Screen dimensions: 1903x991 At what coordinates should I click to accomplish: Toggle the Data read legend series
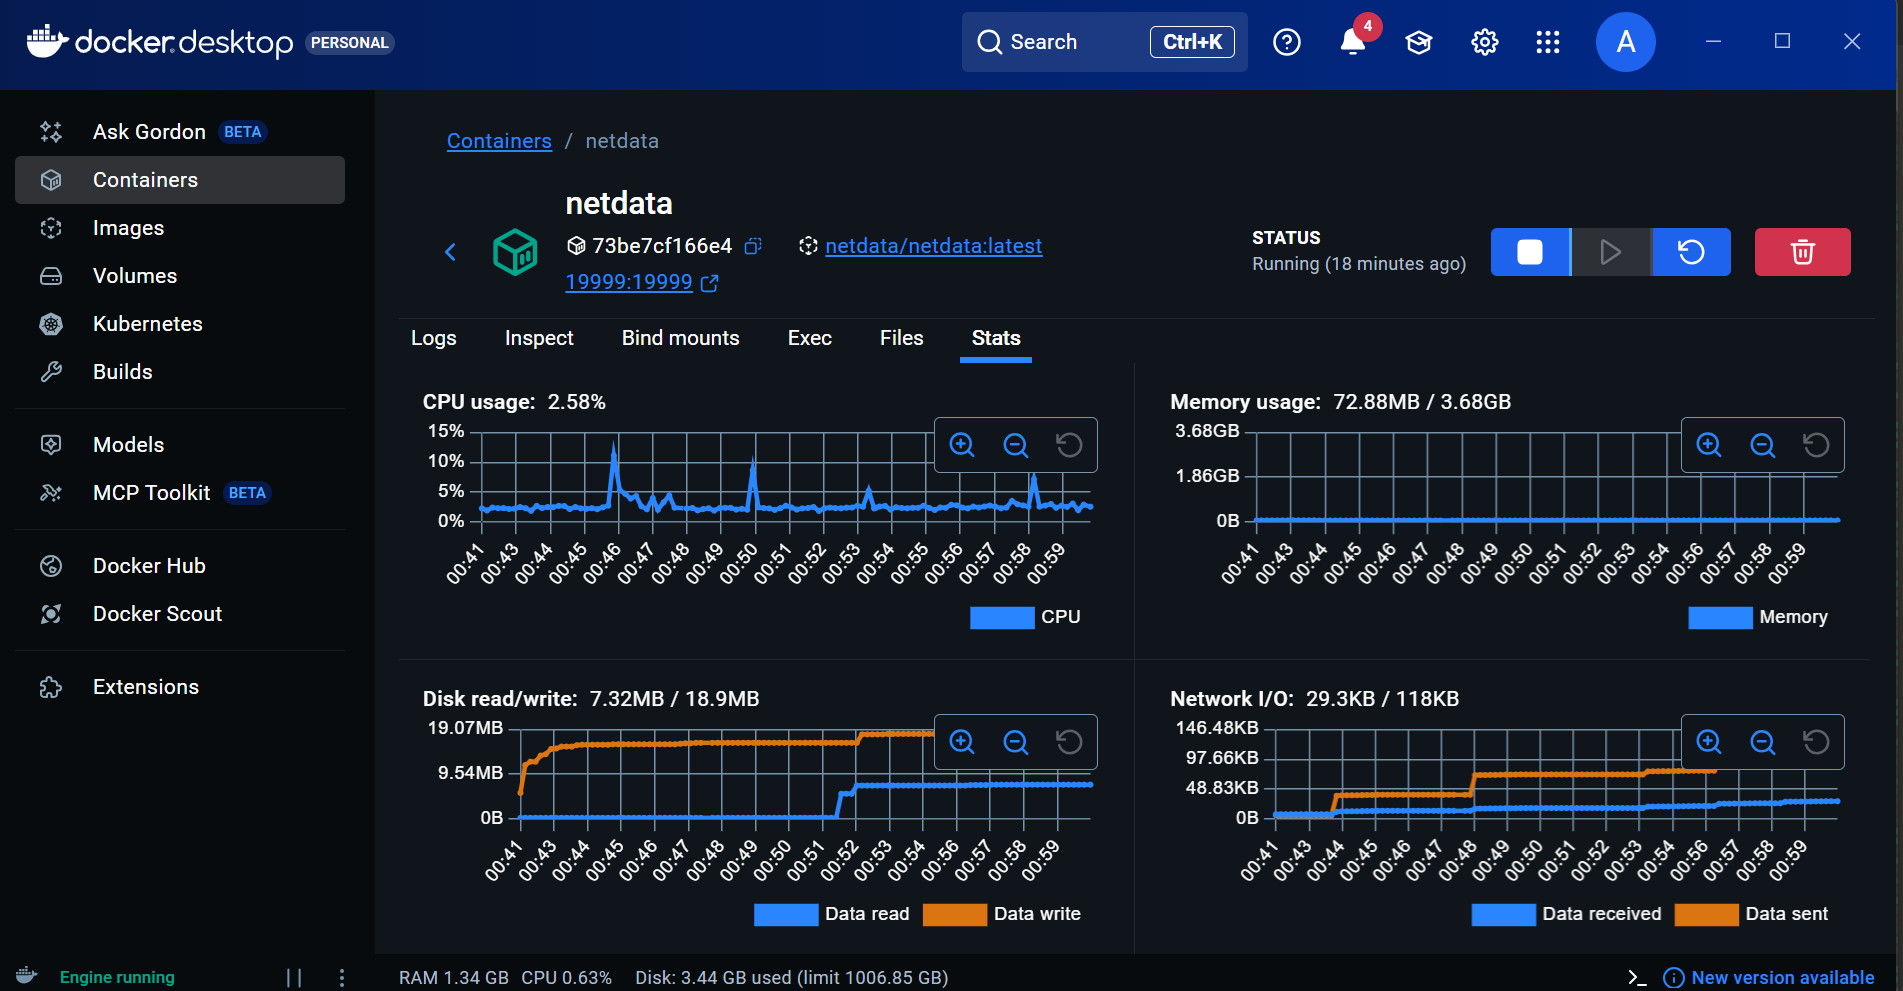pos(832,914)
